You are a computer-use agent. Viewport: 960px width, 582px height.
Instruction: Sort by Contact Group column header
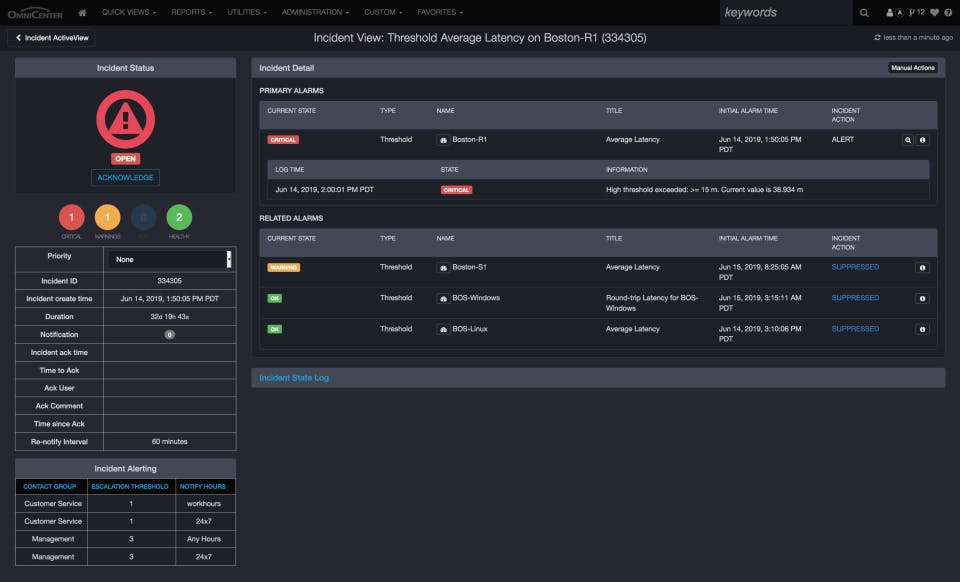(x=50, y=487)
